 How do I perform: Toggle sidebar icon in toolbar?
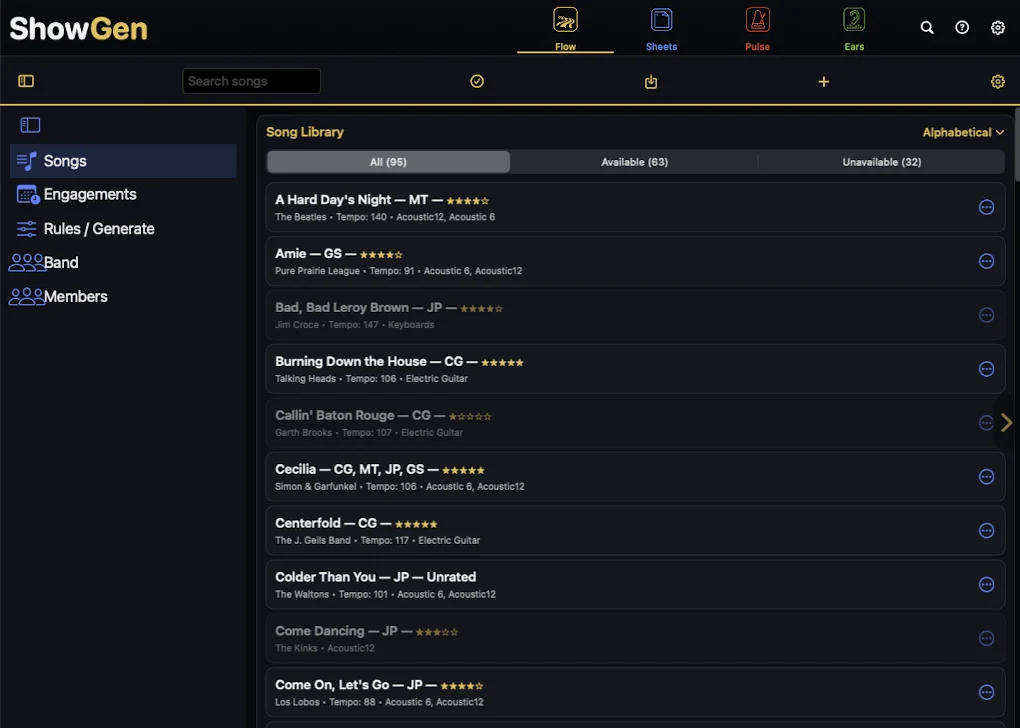(26, 81)
